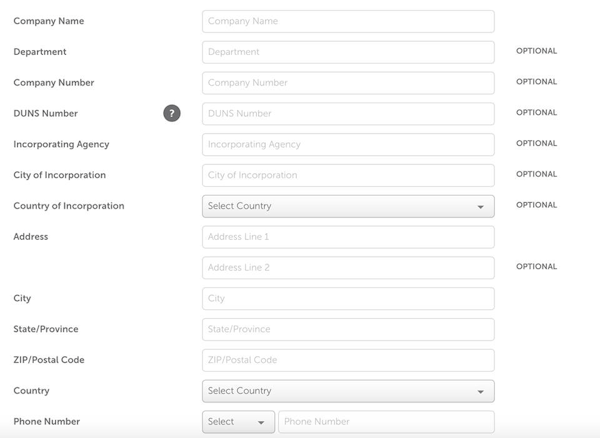The width and height of the screenshot is (600, 438).
Task: Click the arrow on the Country selector
Action: pyautogui.click(x=480, y=392)
